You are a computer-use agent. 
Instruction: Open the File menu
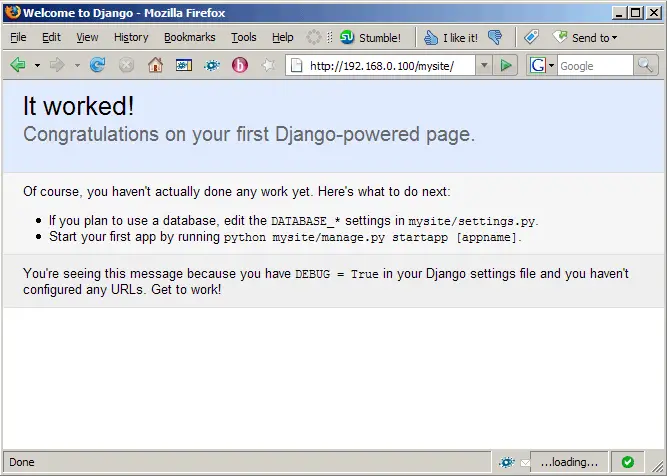(18, 37)
